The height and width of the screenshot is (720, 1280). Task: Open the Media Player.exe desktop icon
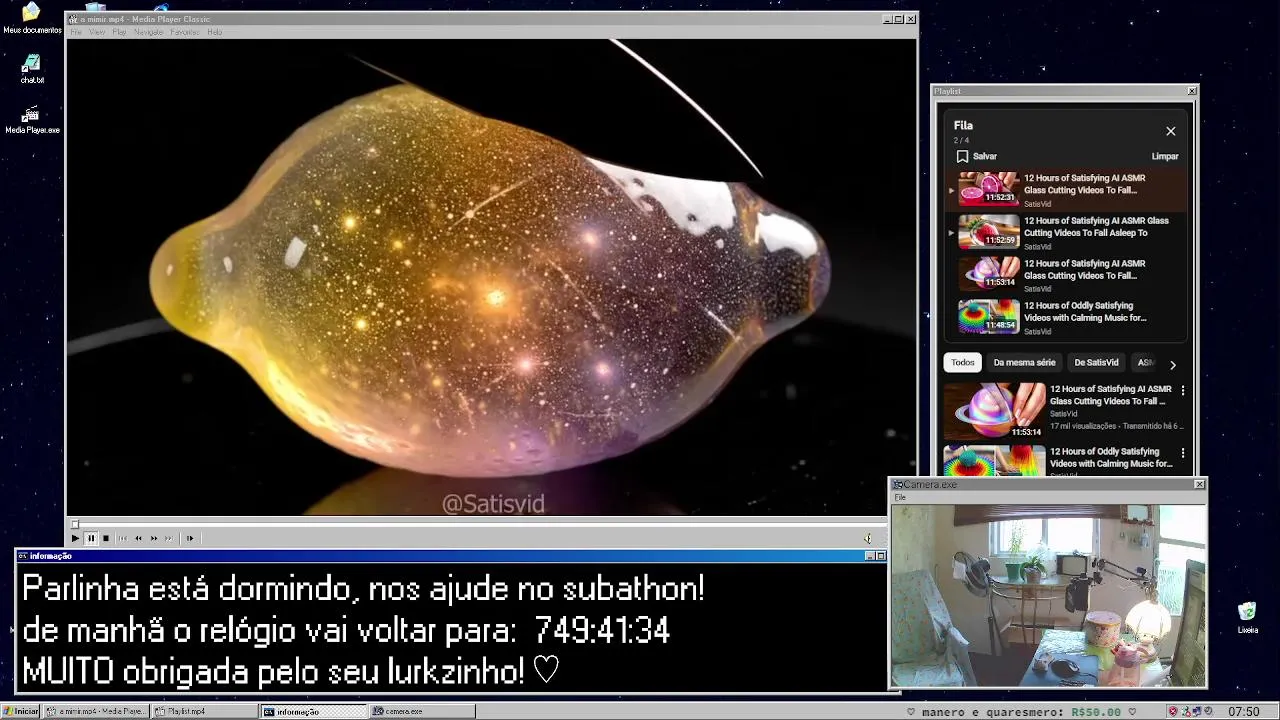point(32,119)
